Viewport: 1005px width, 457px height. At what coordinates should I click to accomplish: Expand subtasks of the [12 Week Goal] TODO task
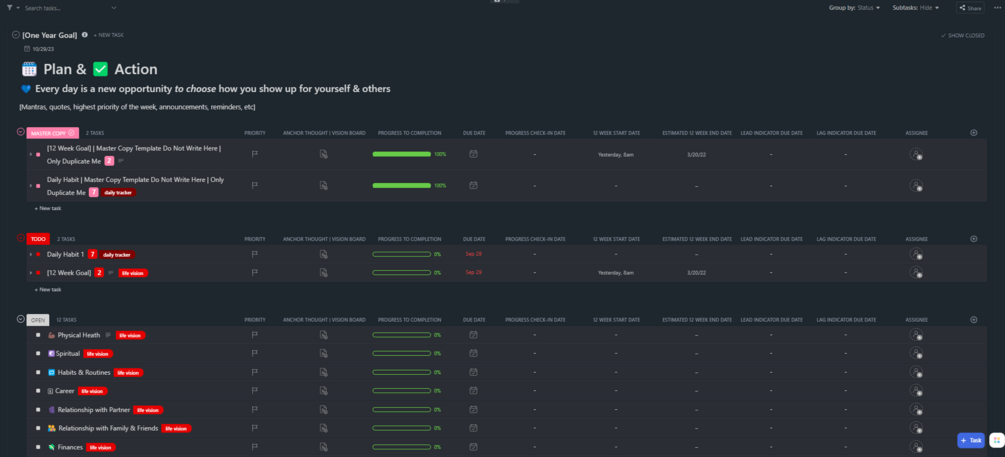[30, 272]
